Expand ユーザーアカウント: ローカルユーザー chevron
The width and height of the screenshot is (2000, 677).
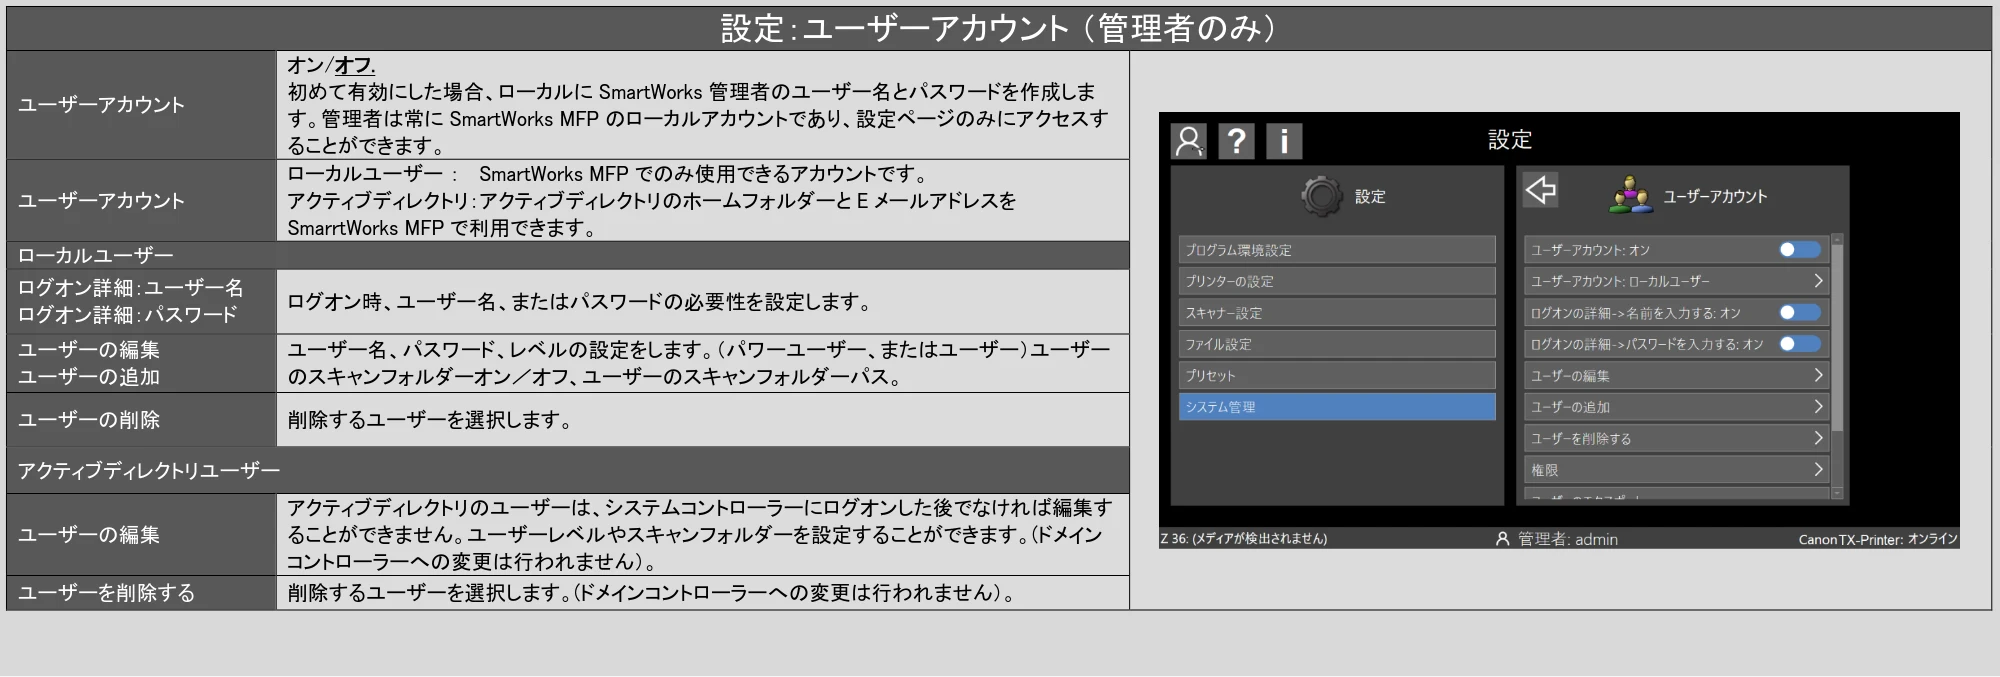click(x=1818, y=281)
